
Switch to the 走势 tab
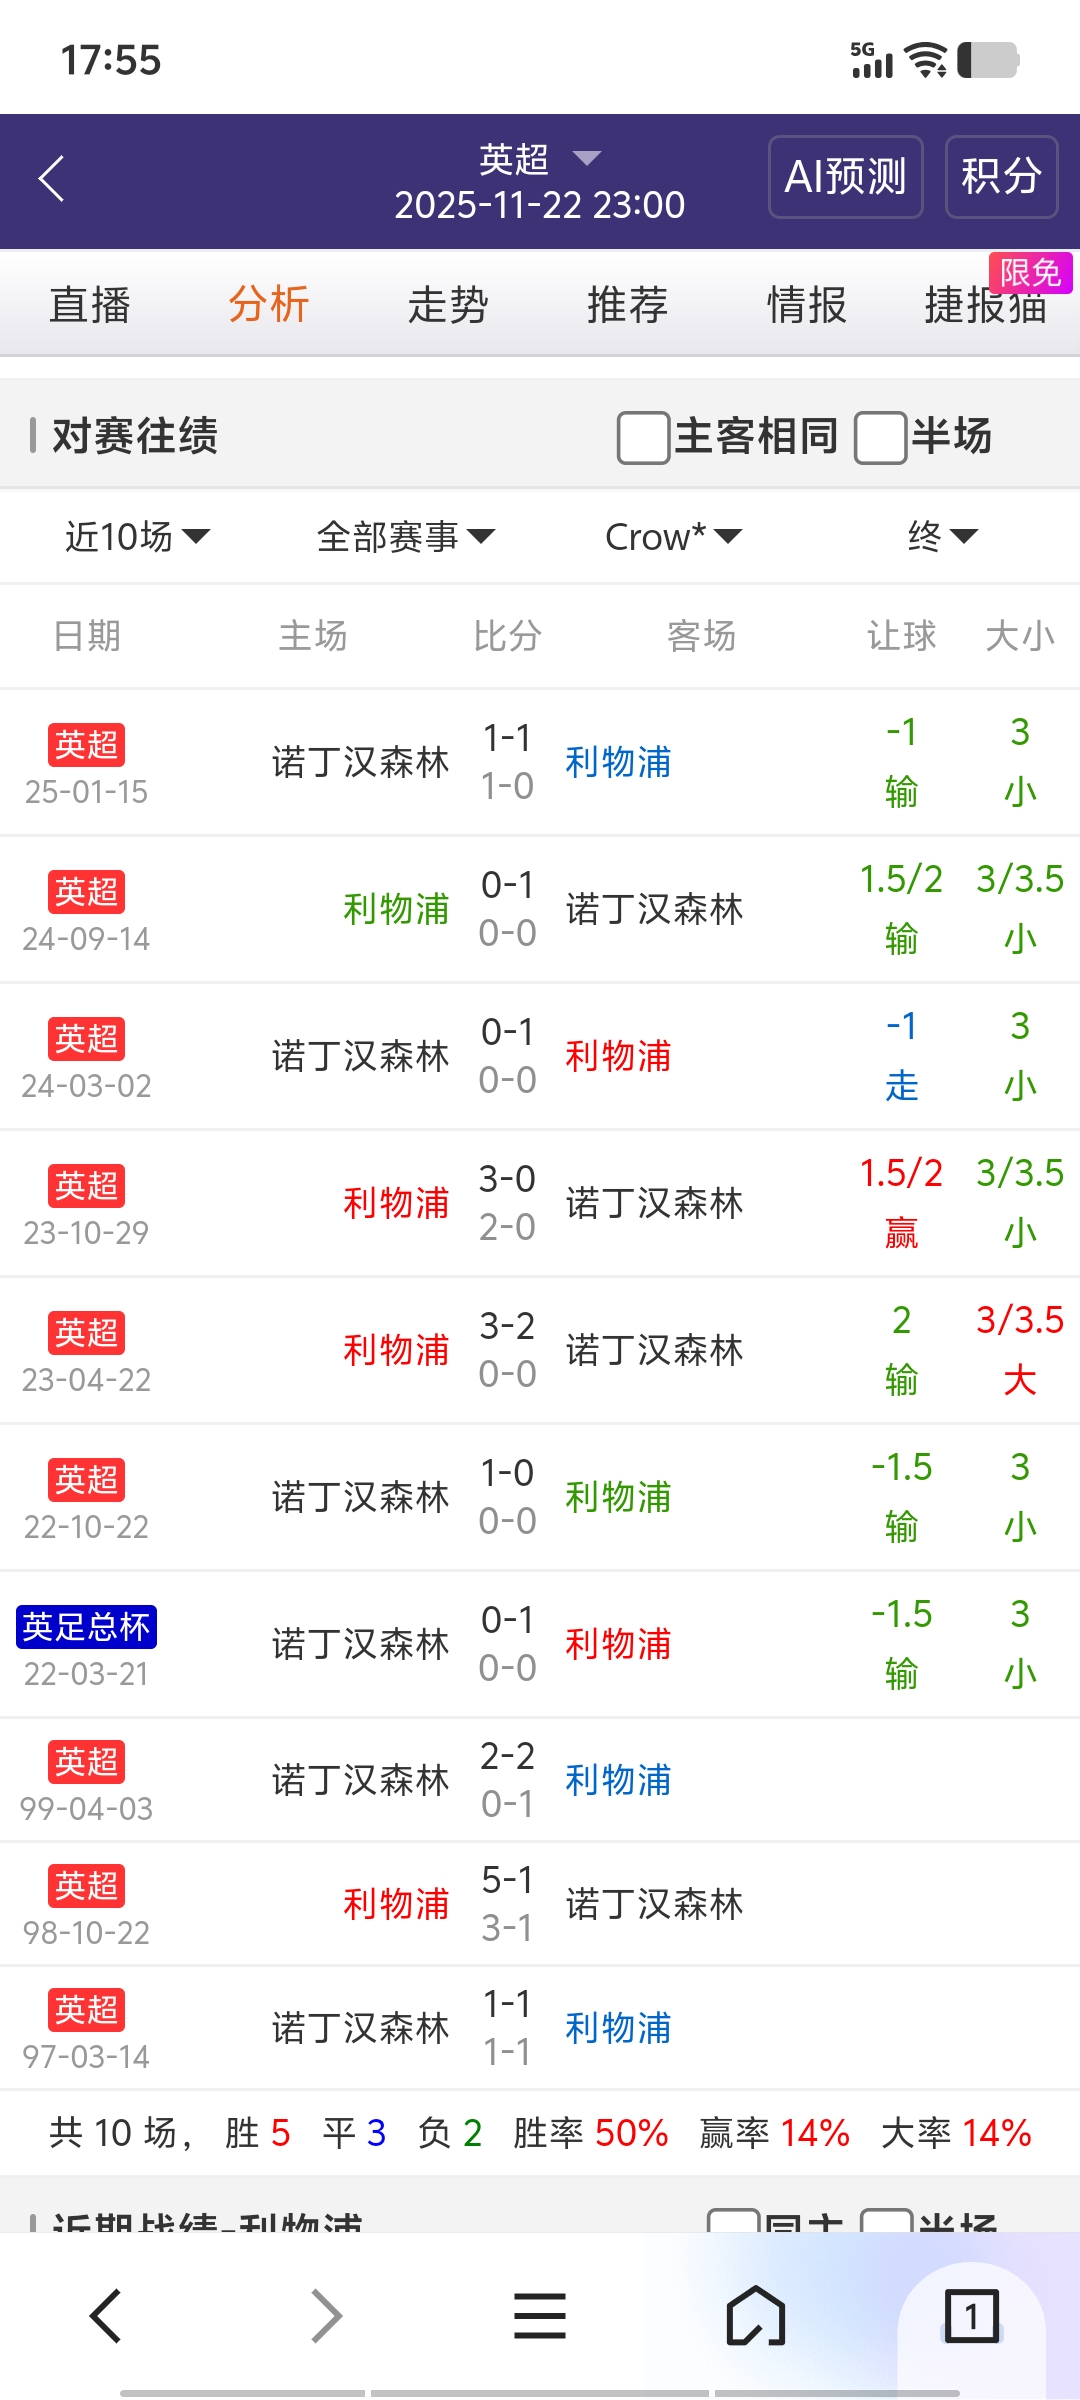click(x=447, y=305)
